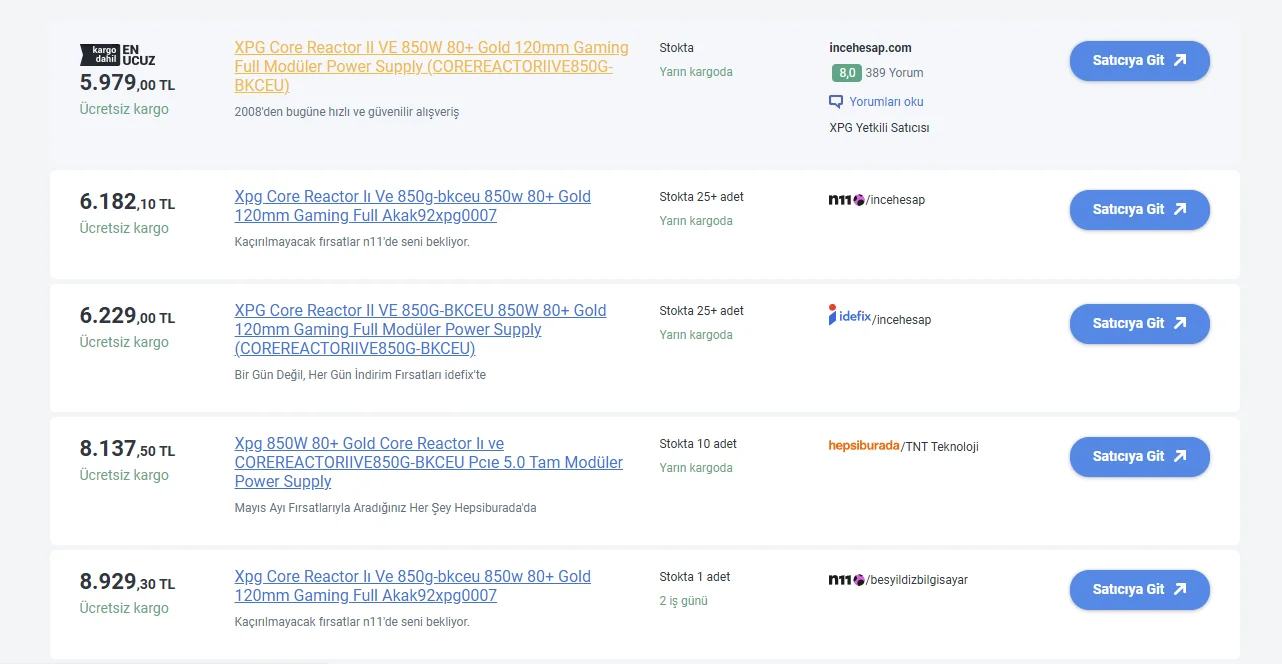Image resolution: width=1282 pixels, height=664 pixels.
Task: Click Satıcıya Git for the 6.229,00 TL offer
Action: [1139, 324]
